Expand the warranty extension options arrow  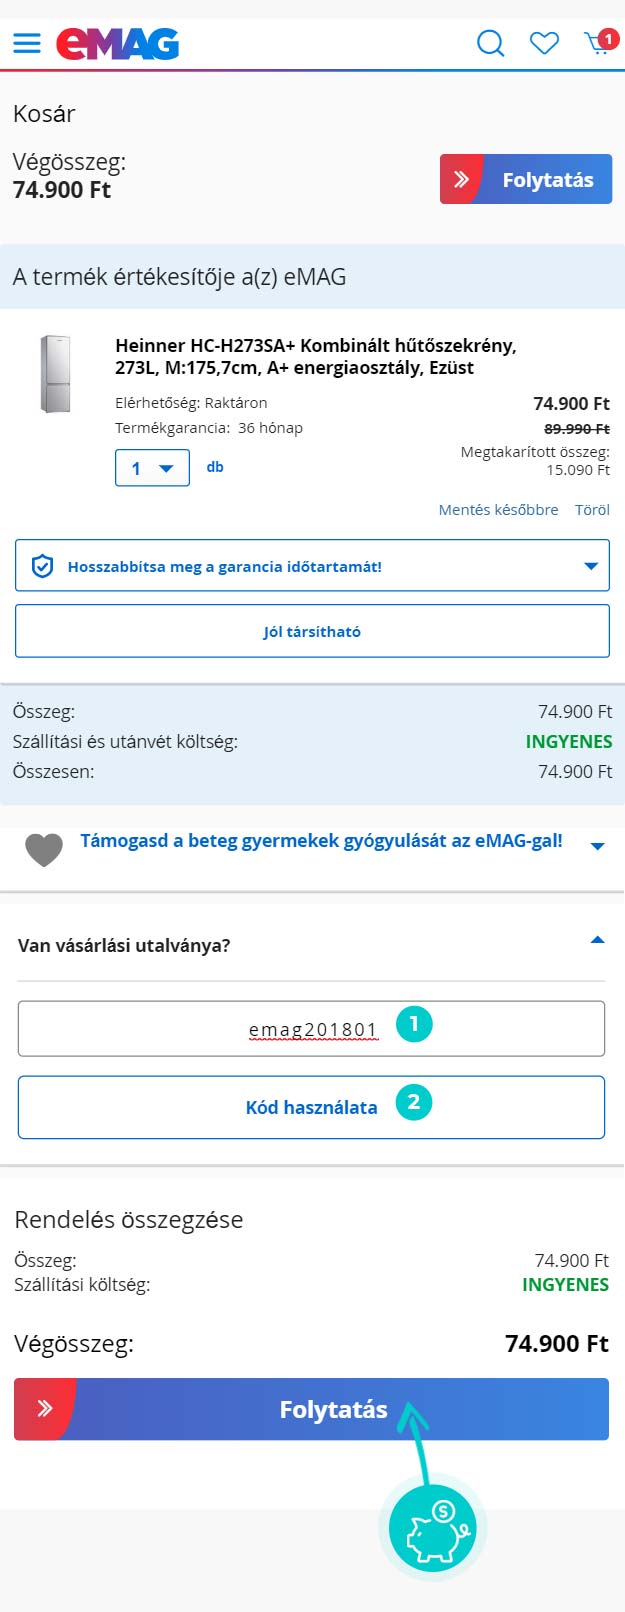[x=591, y=566]
